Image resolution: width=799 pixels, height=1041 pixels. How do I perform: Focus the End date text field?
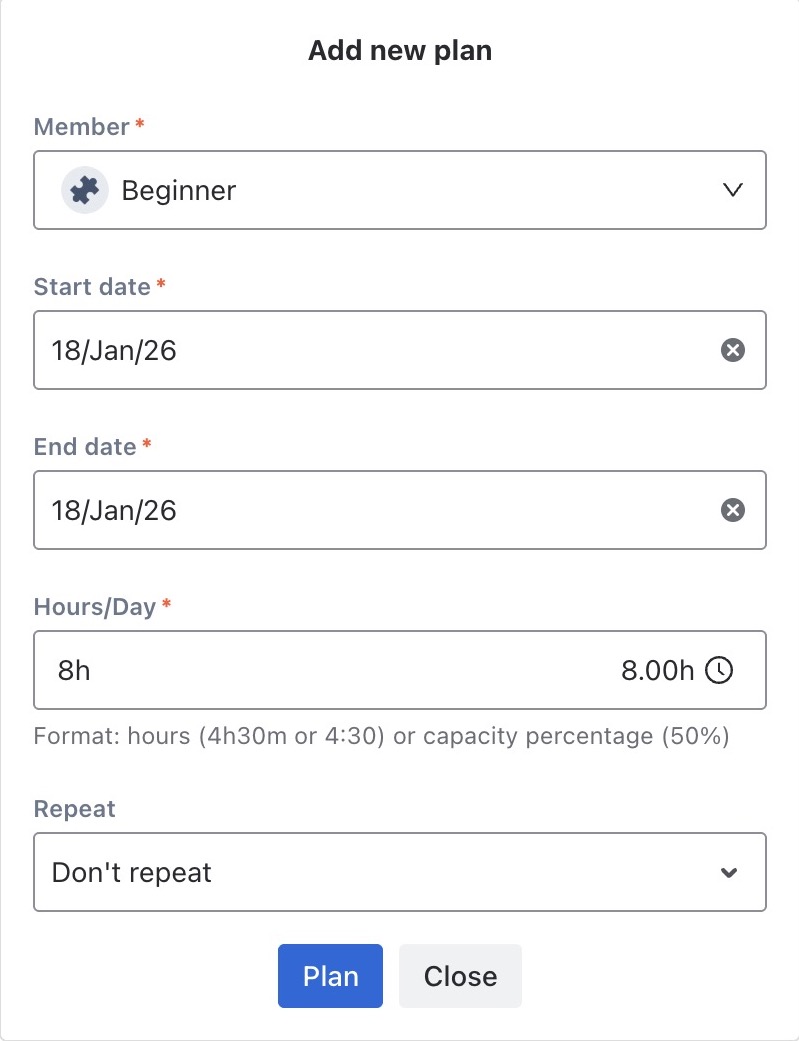pyautogui.click(x=370, y=510)
